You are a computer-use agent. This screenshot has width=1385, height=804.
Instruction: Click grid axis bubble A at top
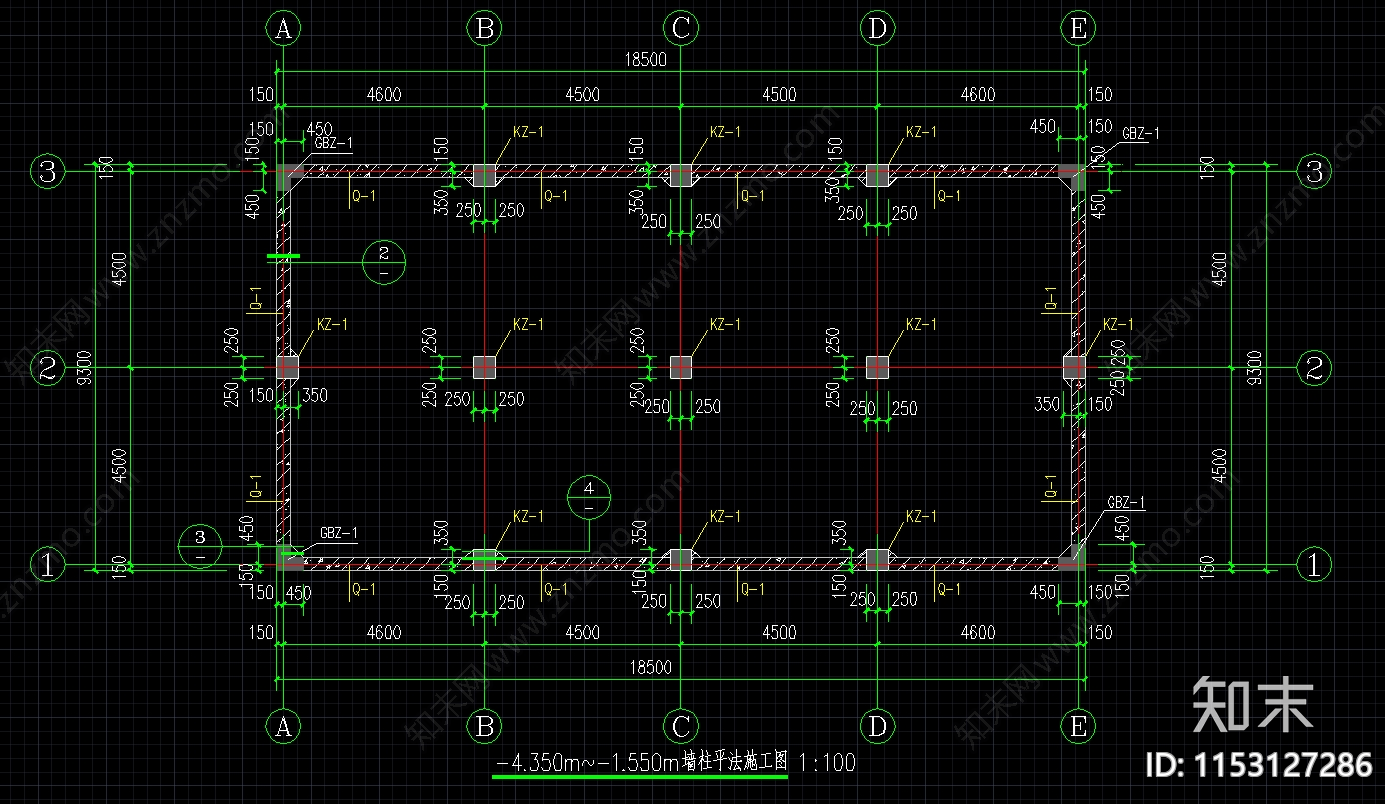(x=284, y=30)
